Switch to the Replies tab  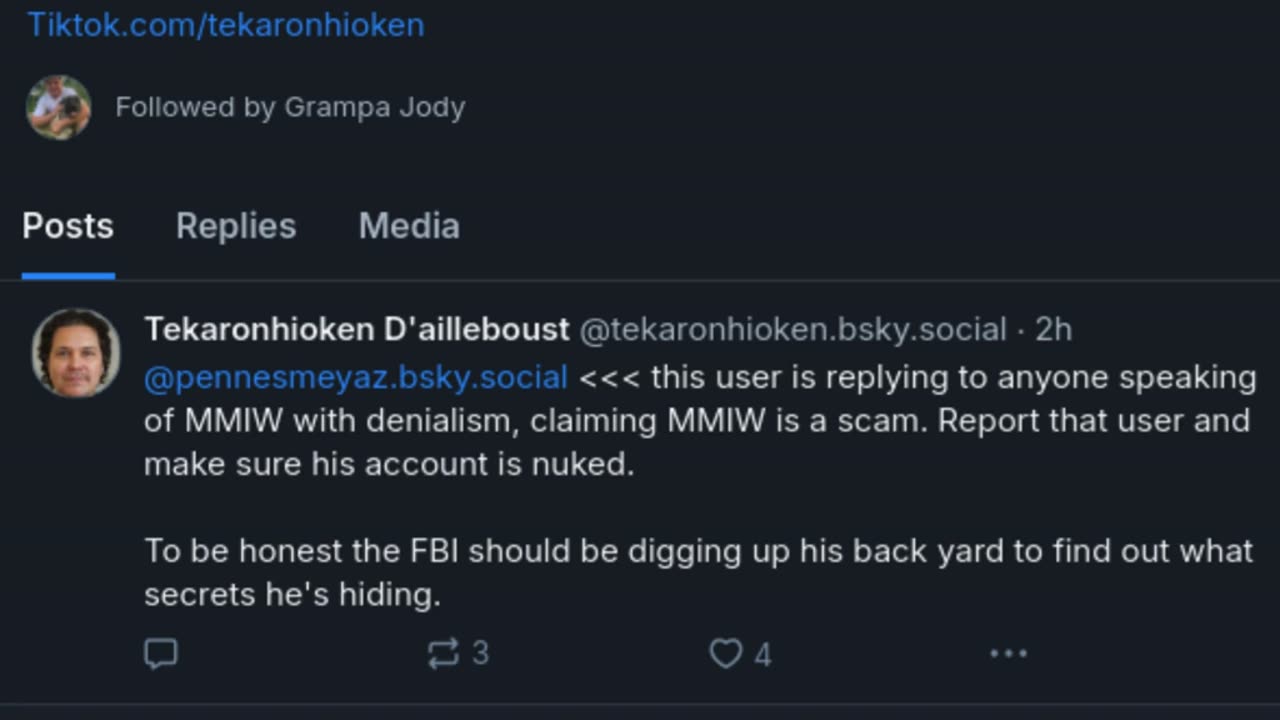point(236,226)
